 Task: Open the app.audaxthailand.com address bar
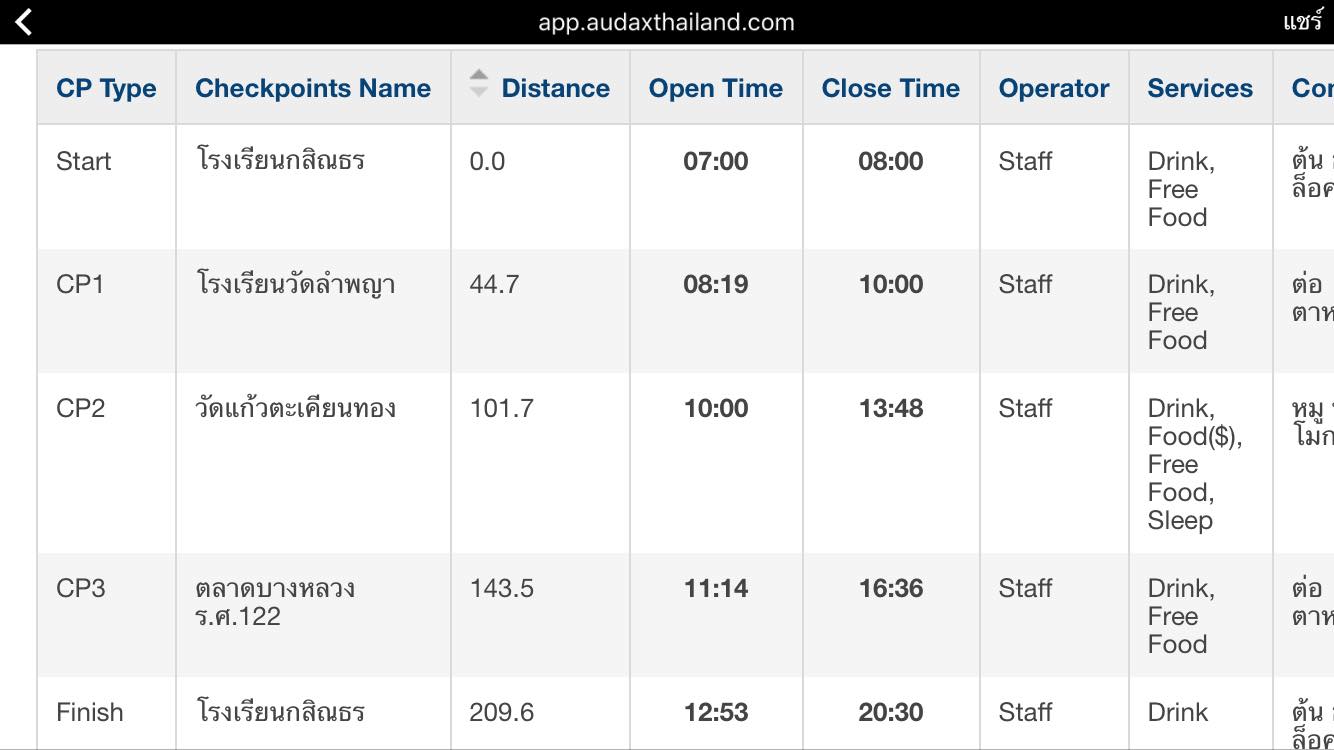tap(666, 22)
